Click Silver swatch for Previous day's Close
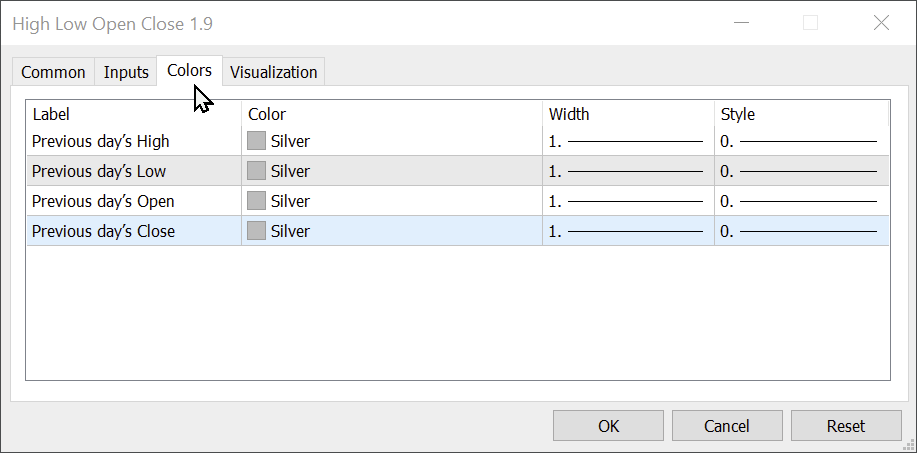Viewport: 917px width, 453px height. 257,231
